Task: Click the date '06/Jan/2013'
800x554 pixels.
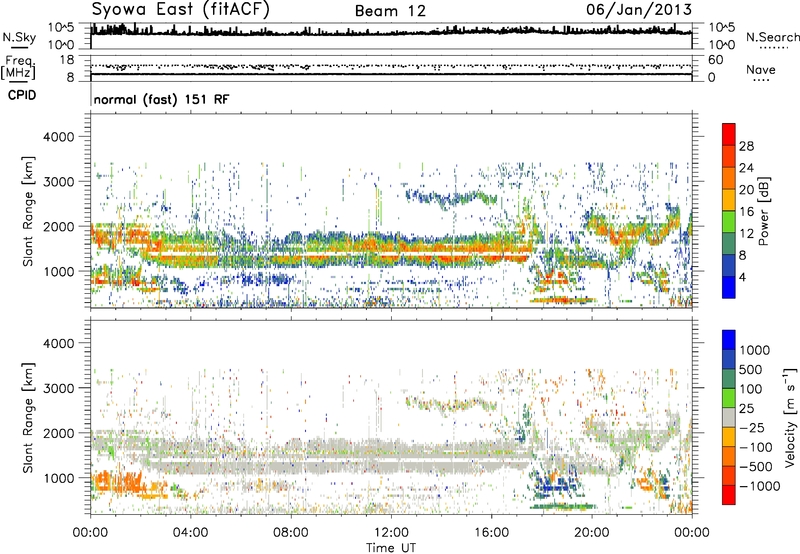Action: point(639,10)
